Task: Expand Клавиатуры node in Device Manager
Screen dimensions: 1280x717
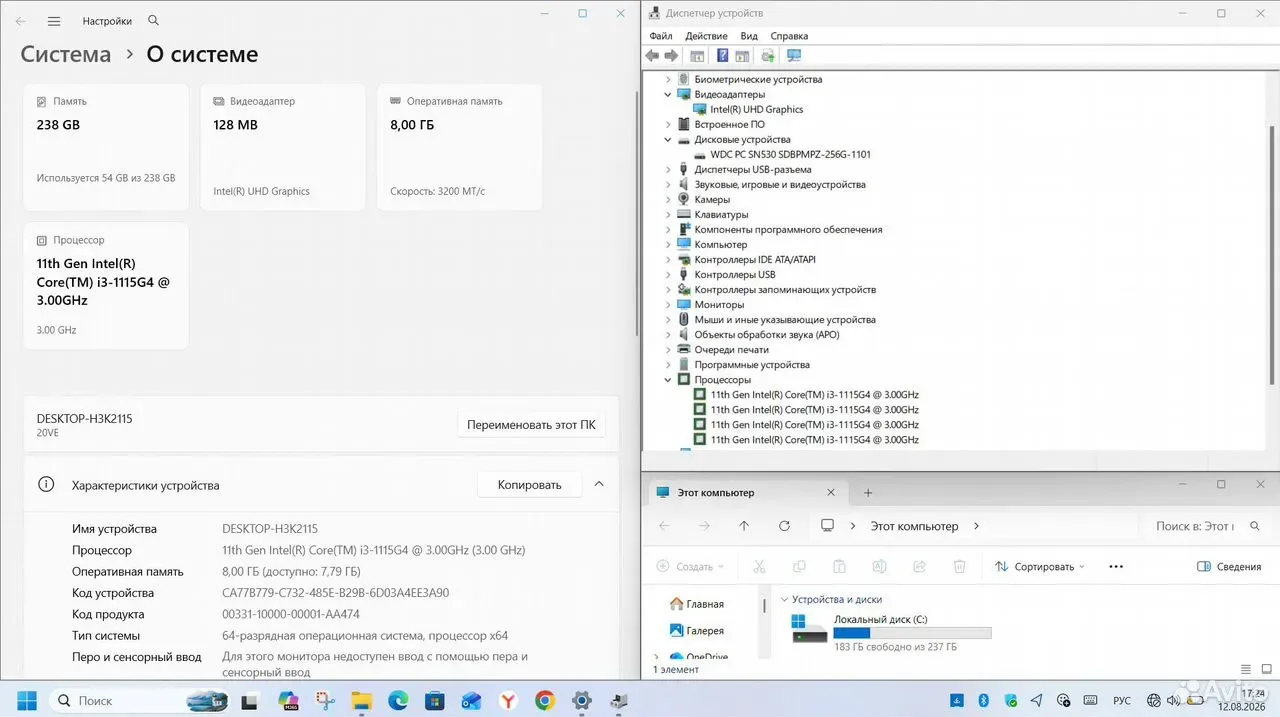Action: (668, 214)
